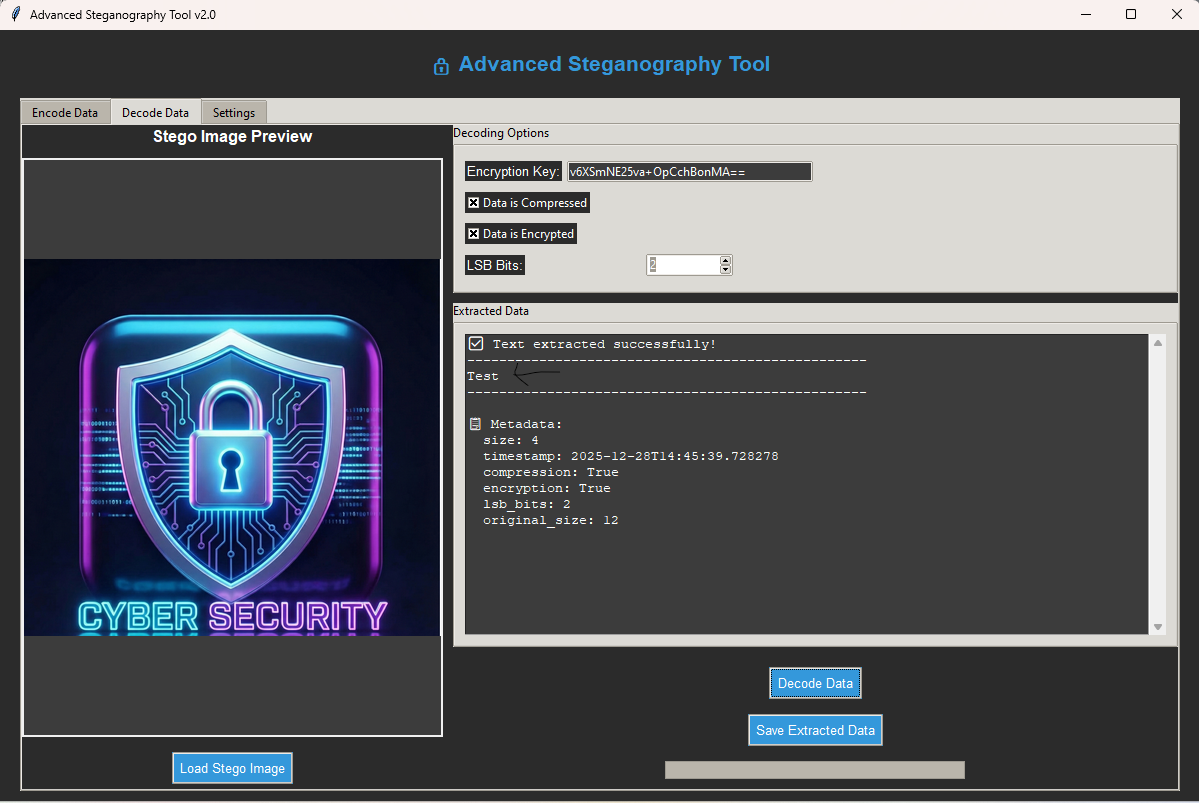This screenshot has width=1199, height=803.
Task: Click the progress bar below Save Extracted Data
Action: [814, 770]
